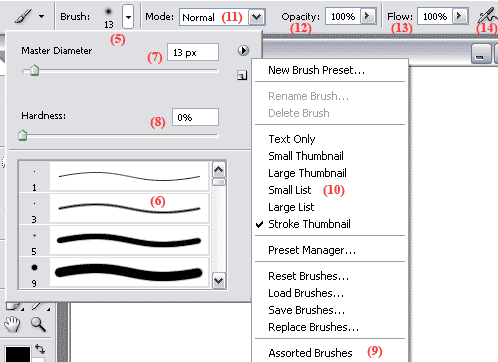Click the Master Diameter value field
The width and height of the screenshot is (498, 362).
[193, 52]
